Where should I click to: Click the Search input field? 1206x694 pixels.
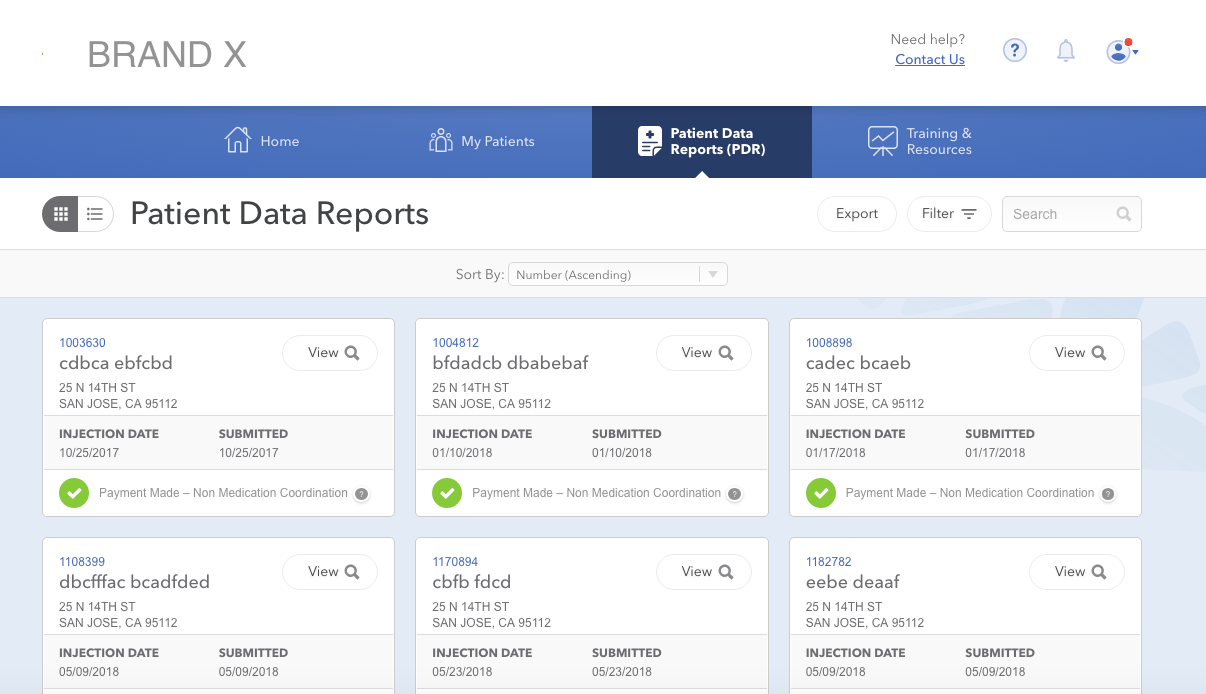click(x=1071, y=214)
